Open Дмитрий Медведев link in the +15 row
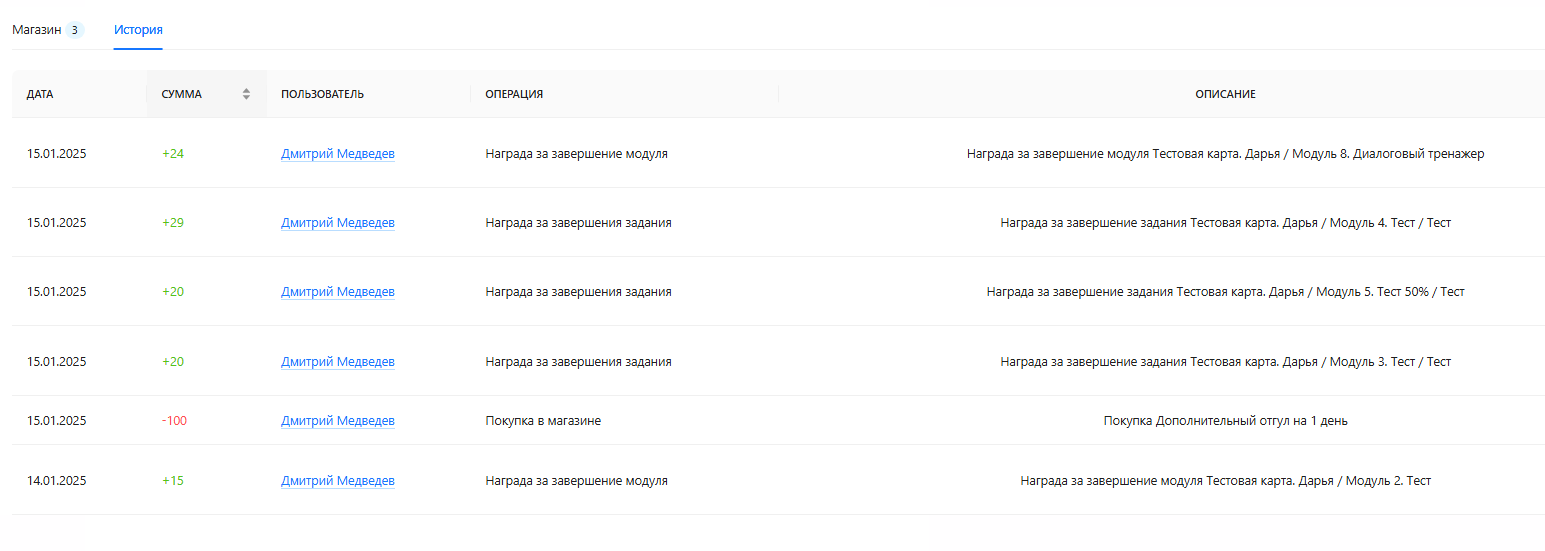The image size is (1545, 551). pos(338,481)
